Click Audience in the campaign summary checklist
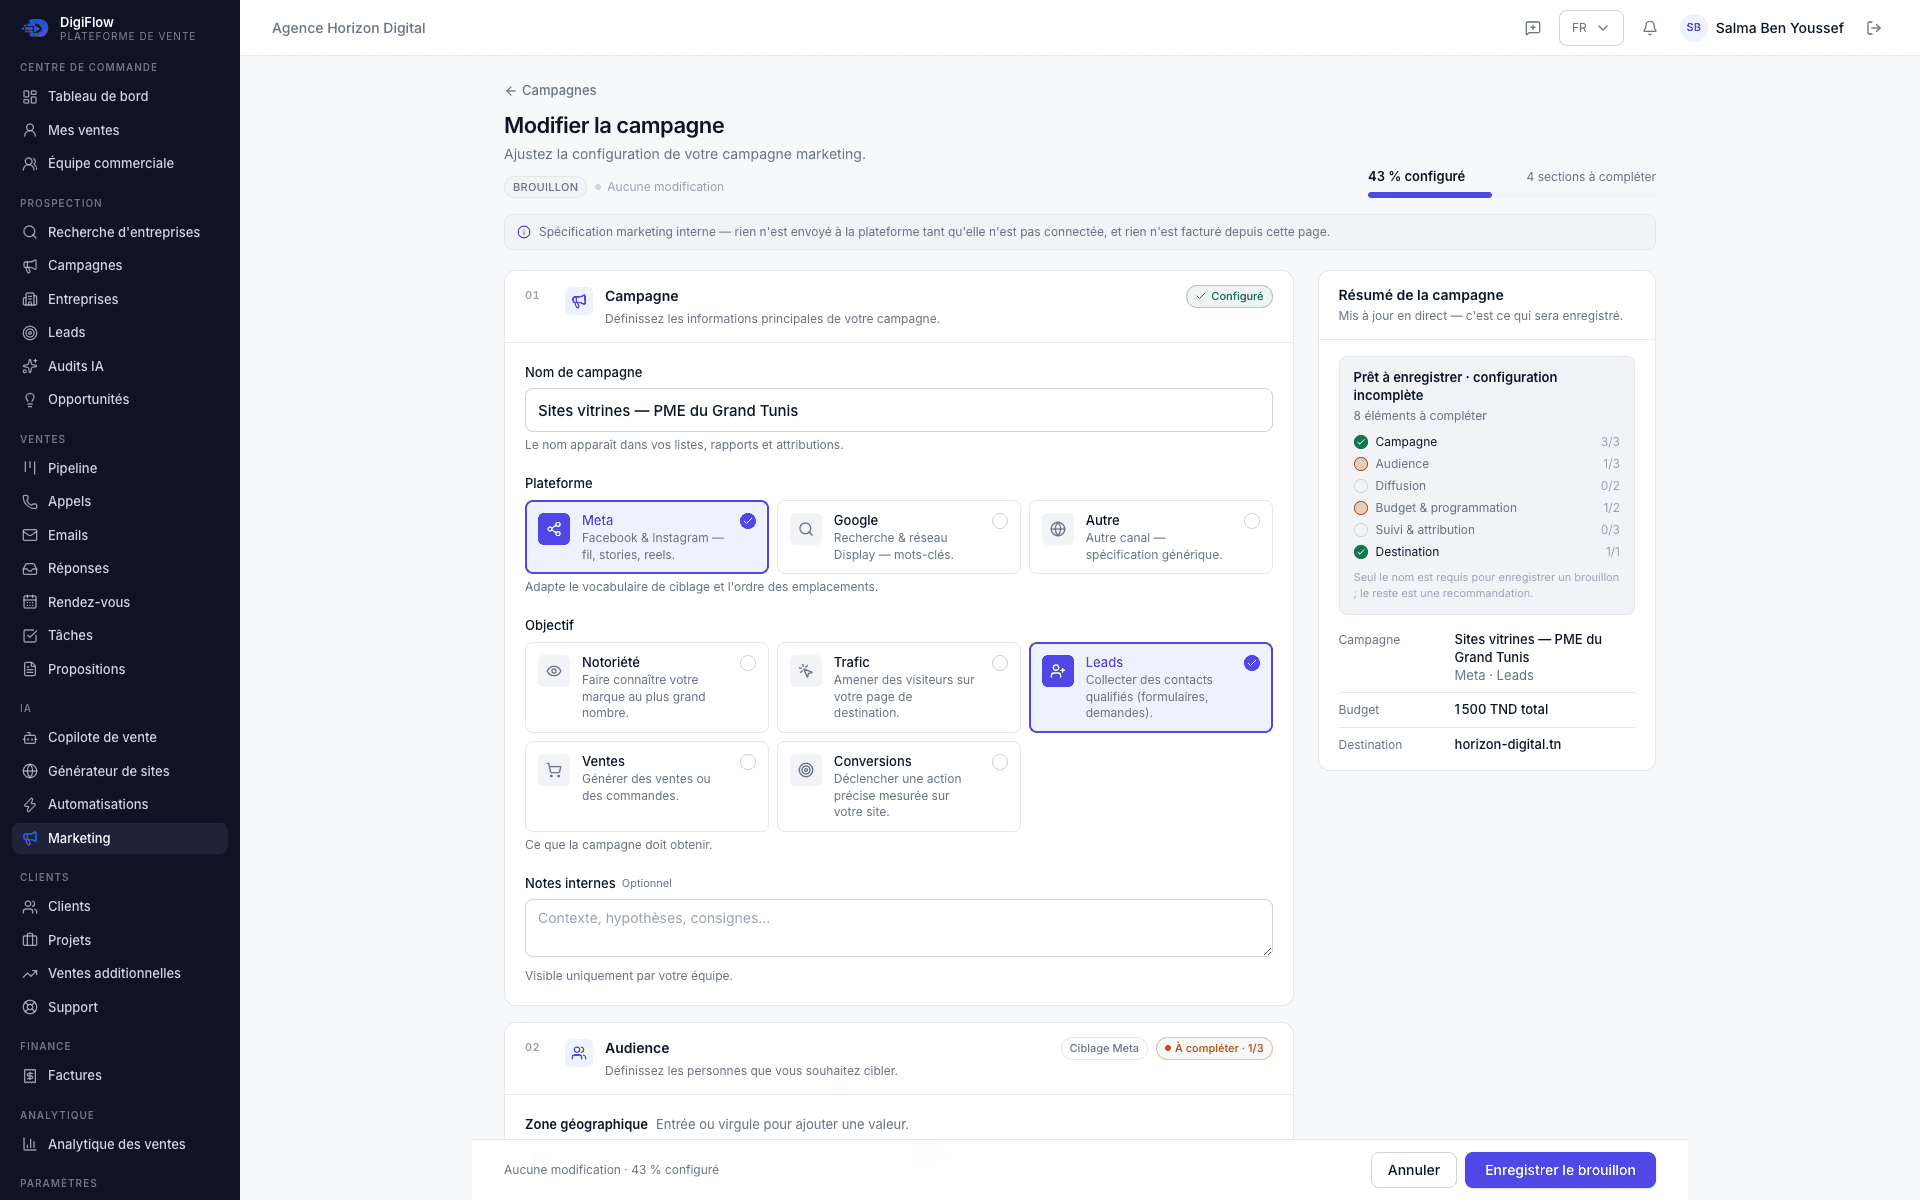The width and height of the screenshot is (1920, 1200). click(1486, 464)
